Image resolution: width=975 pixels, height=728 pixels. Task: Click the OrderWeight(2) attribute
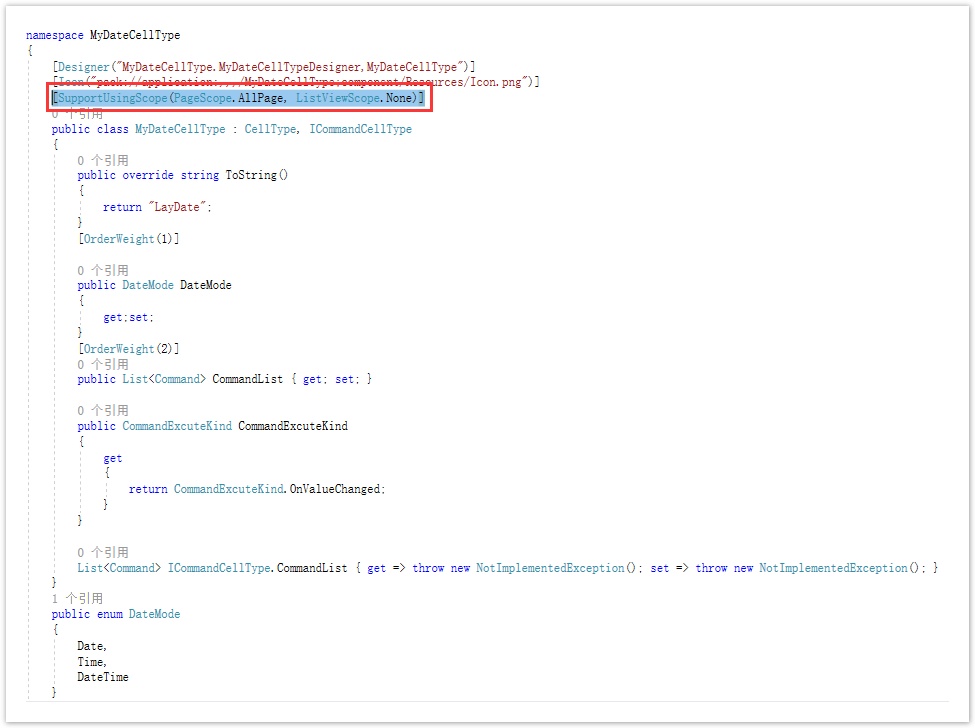(128, 349)
